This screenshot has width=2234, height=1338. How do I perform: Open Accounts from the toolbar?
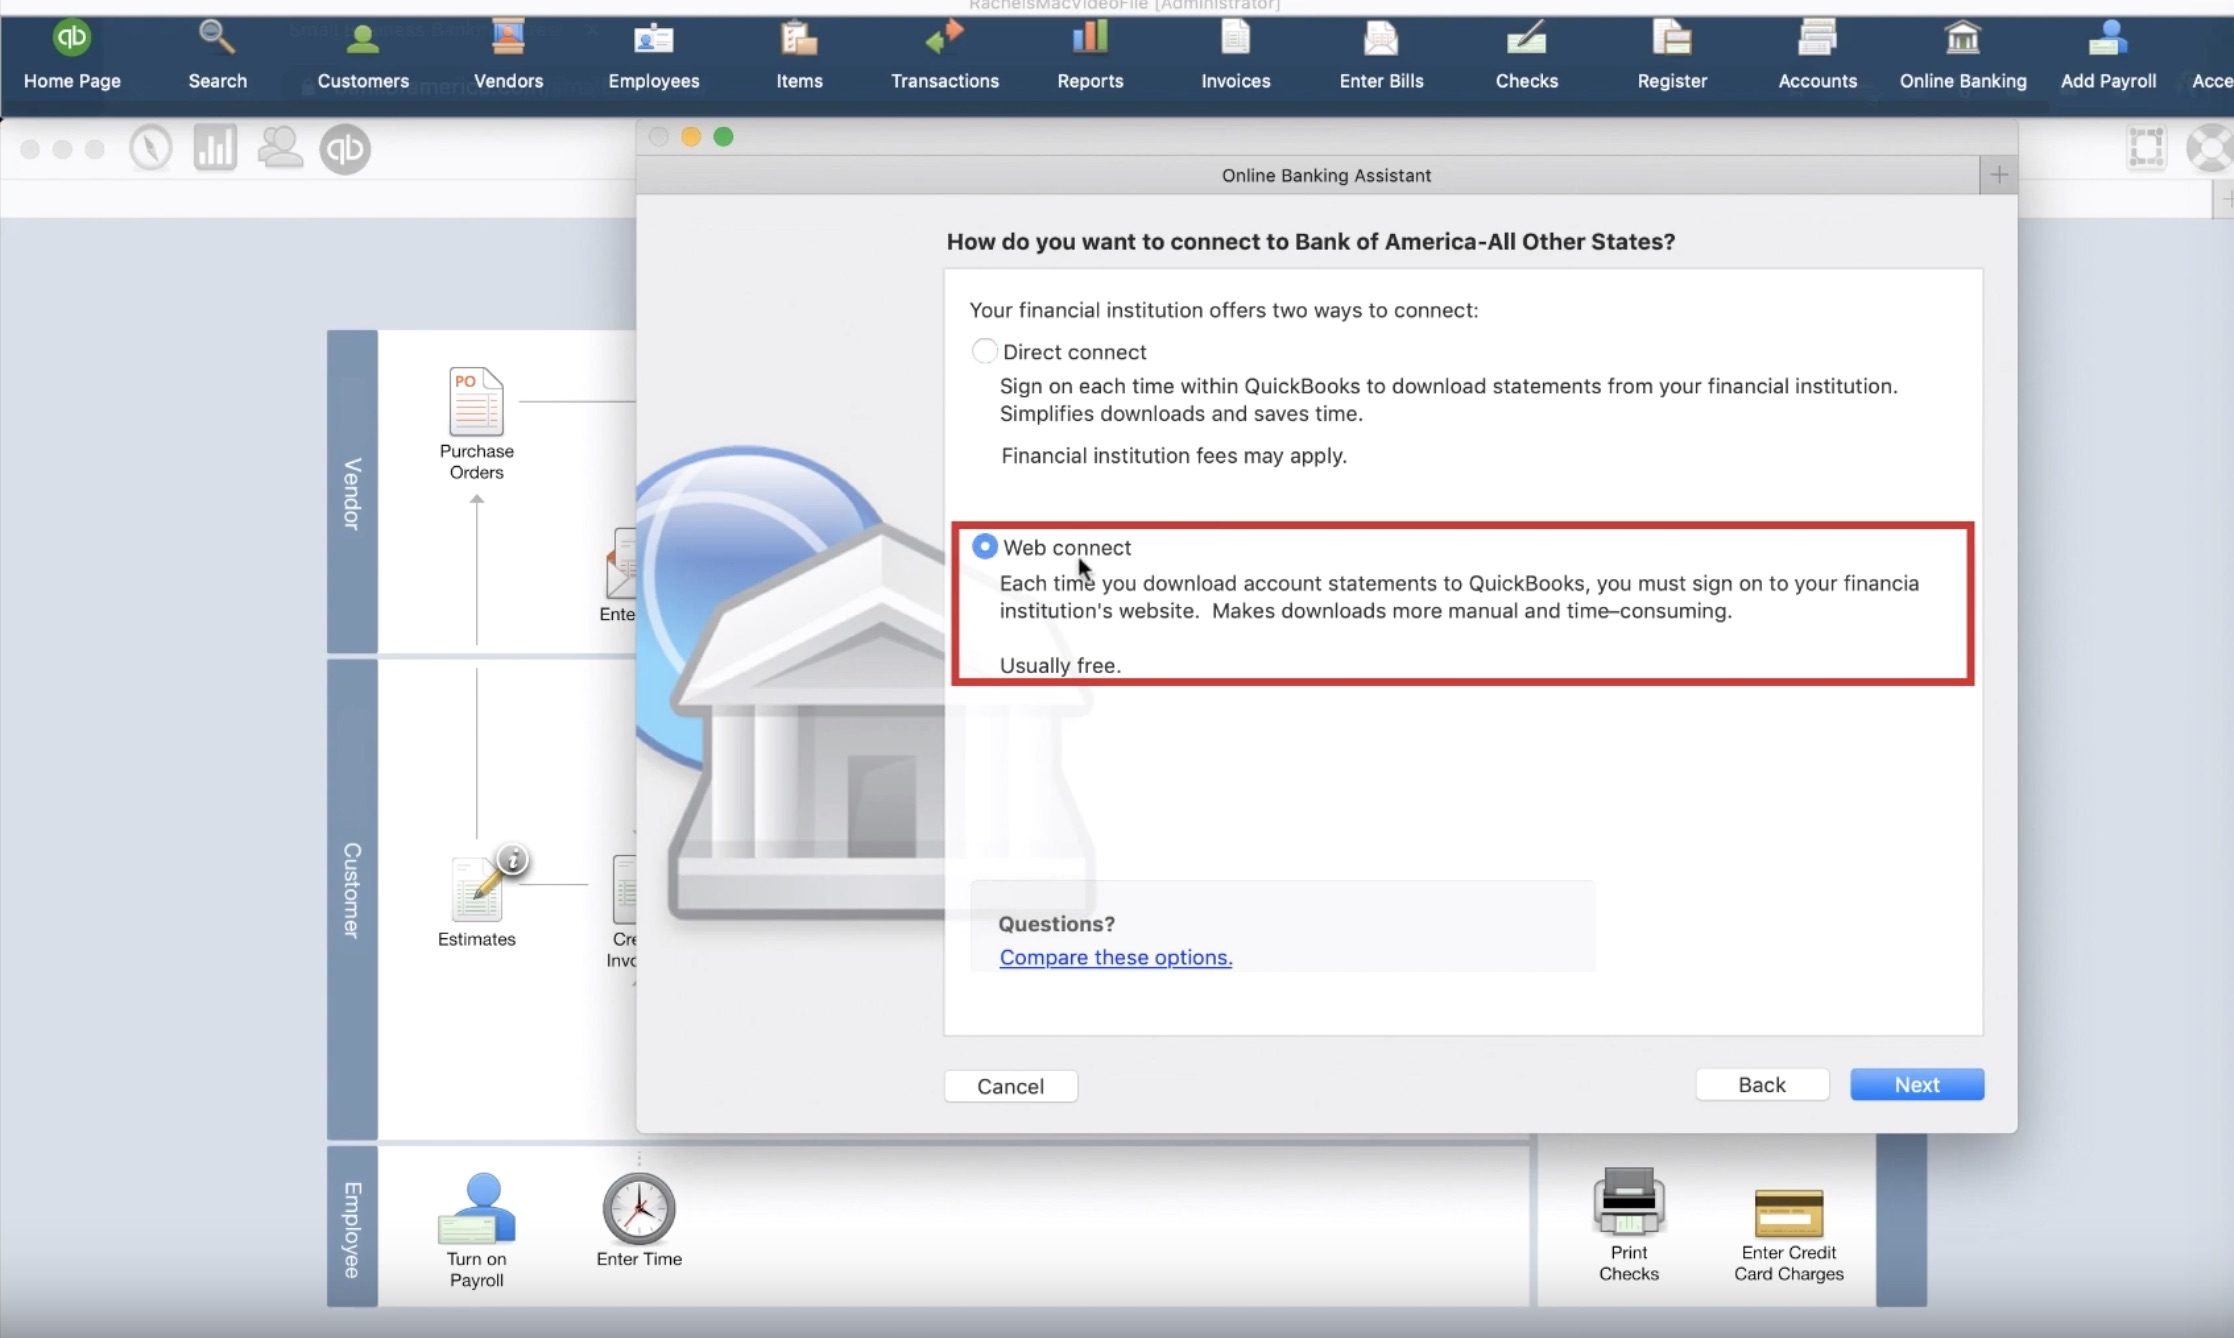coord(1817,56)
